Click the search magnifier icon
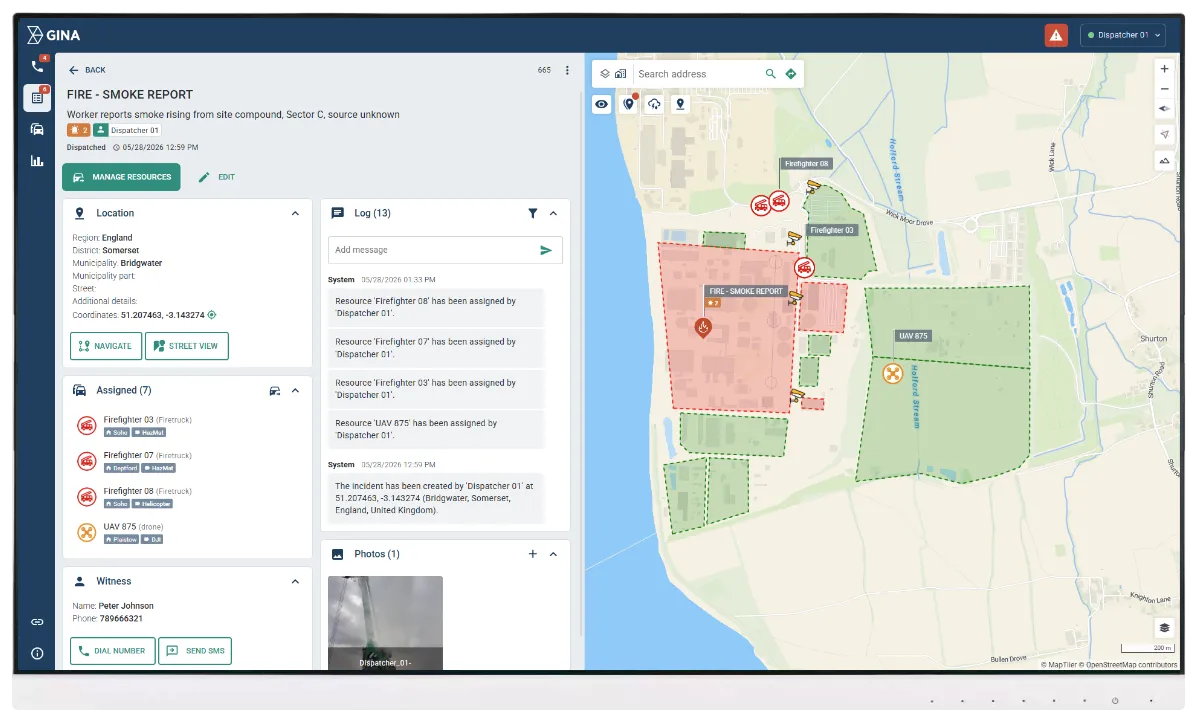The width and height of the screenshot is (1200, 718). click(770, 74)
